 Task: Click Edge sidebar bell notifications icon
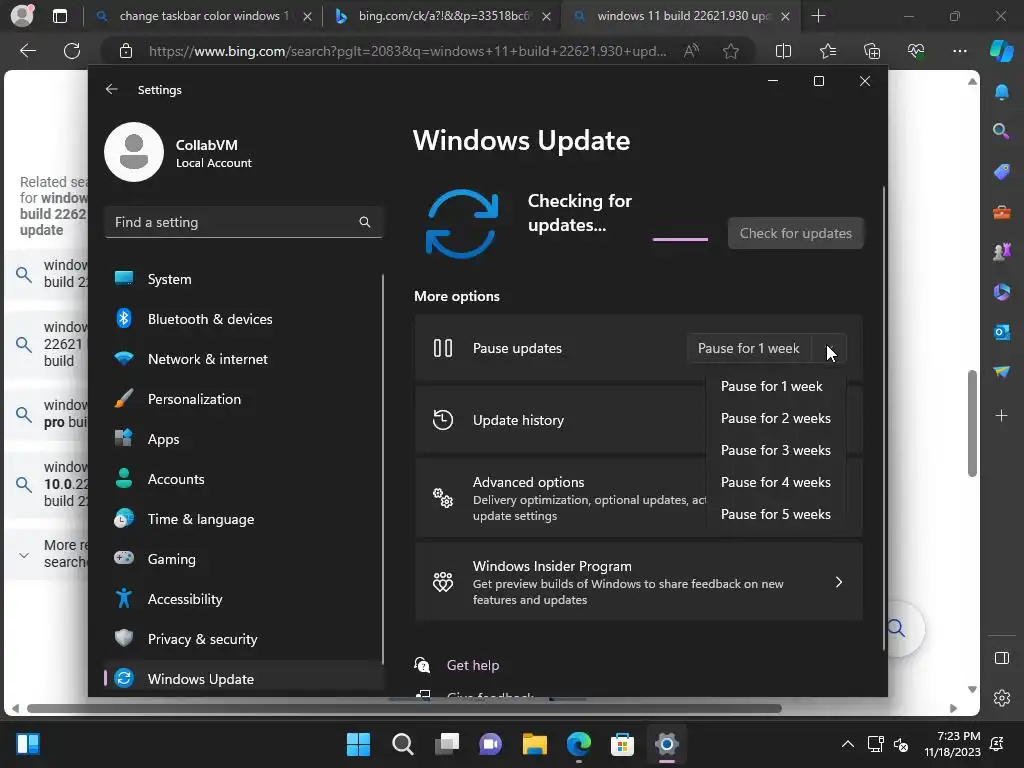[1001, 92]
